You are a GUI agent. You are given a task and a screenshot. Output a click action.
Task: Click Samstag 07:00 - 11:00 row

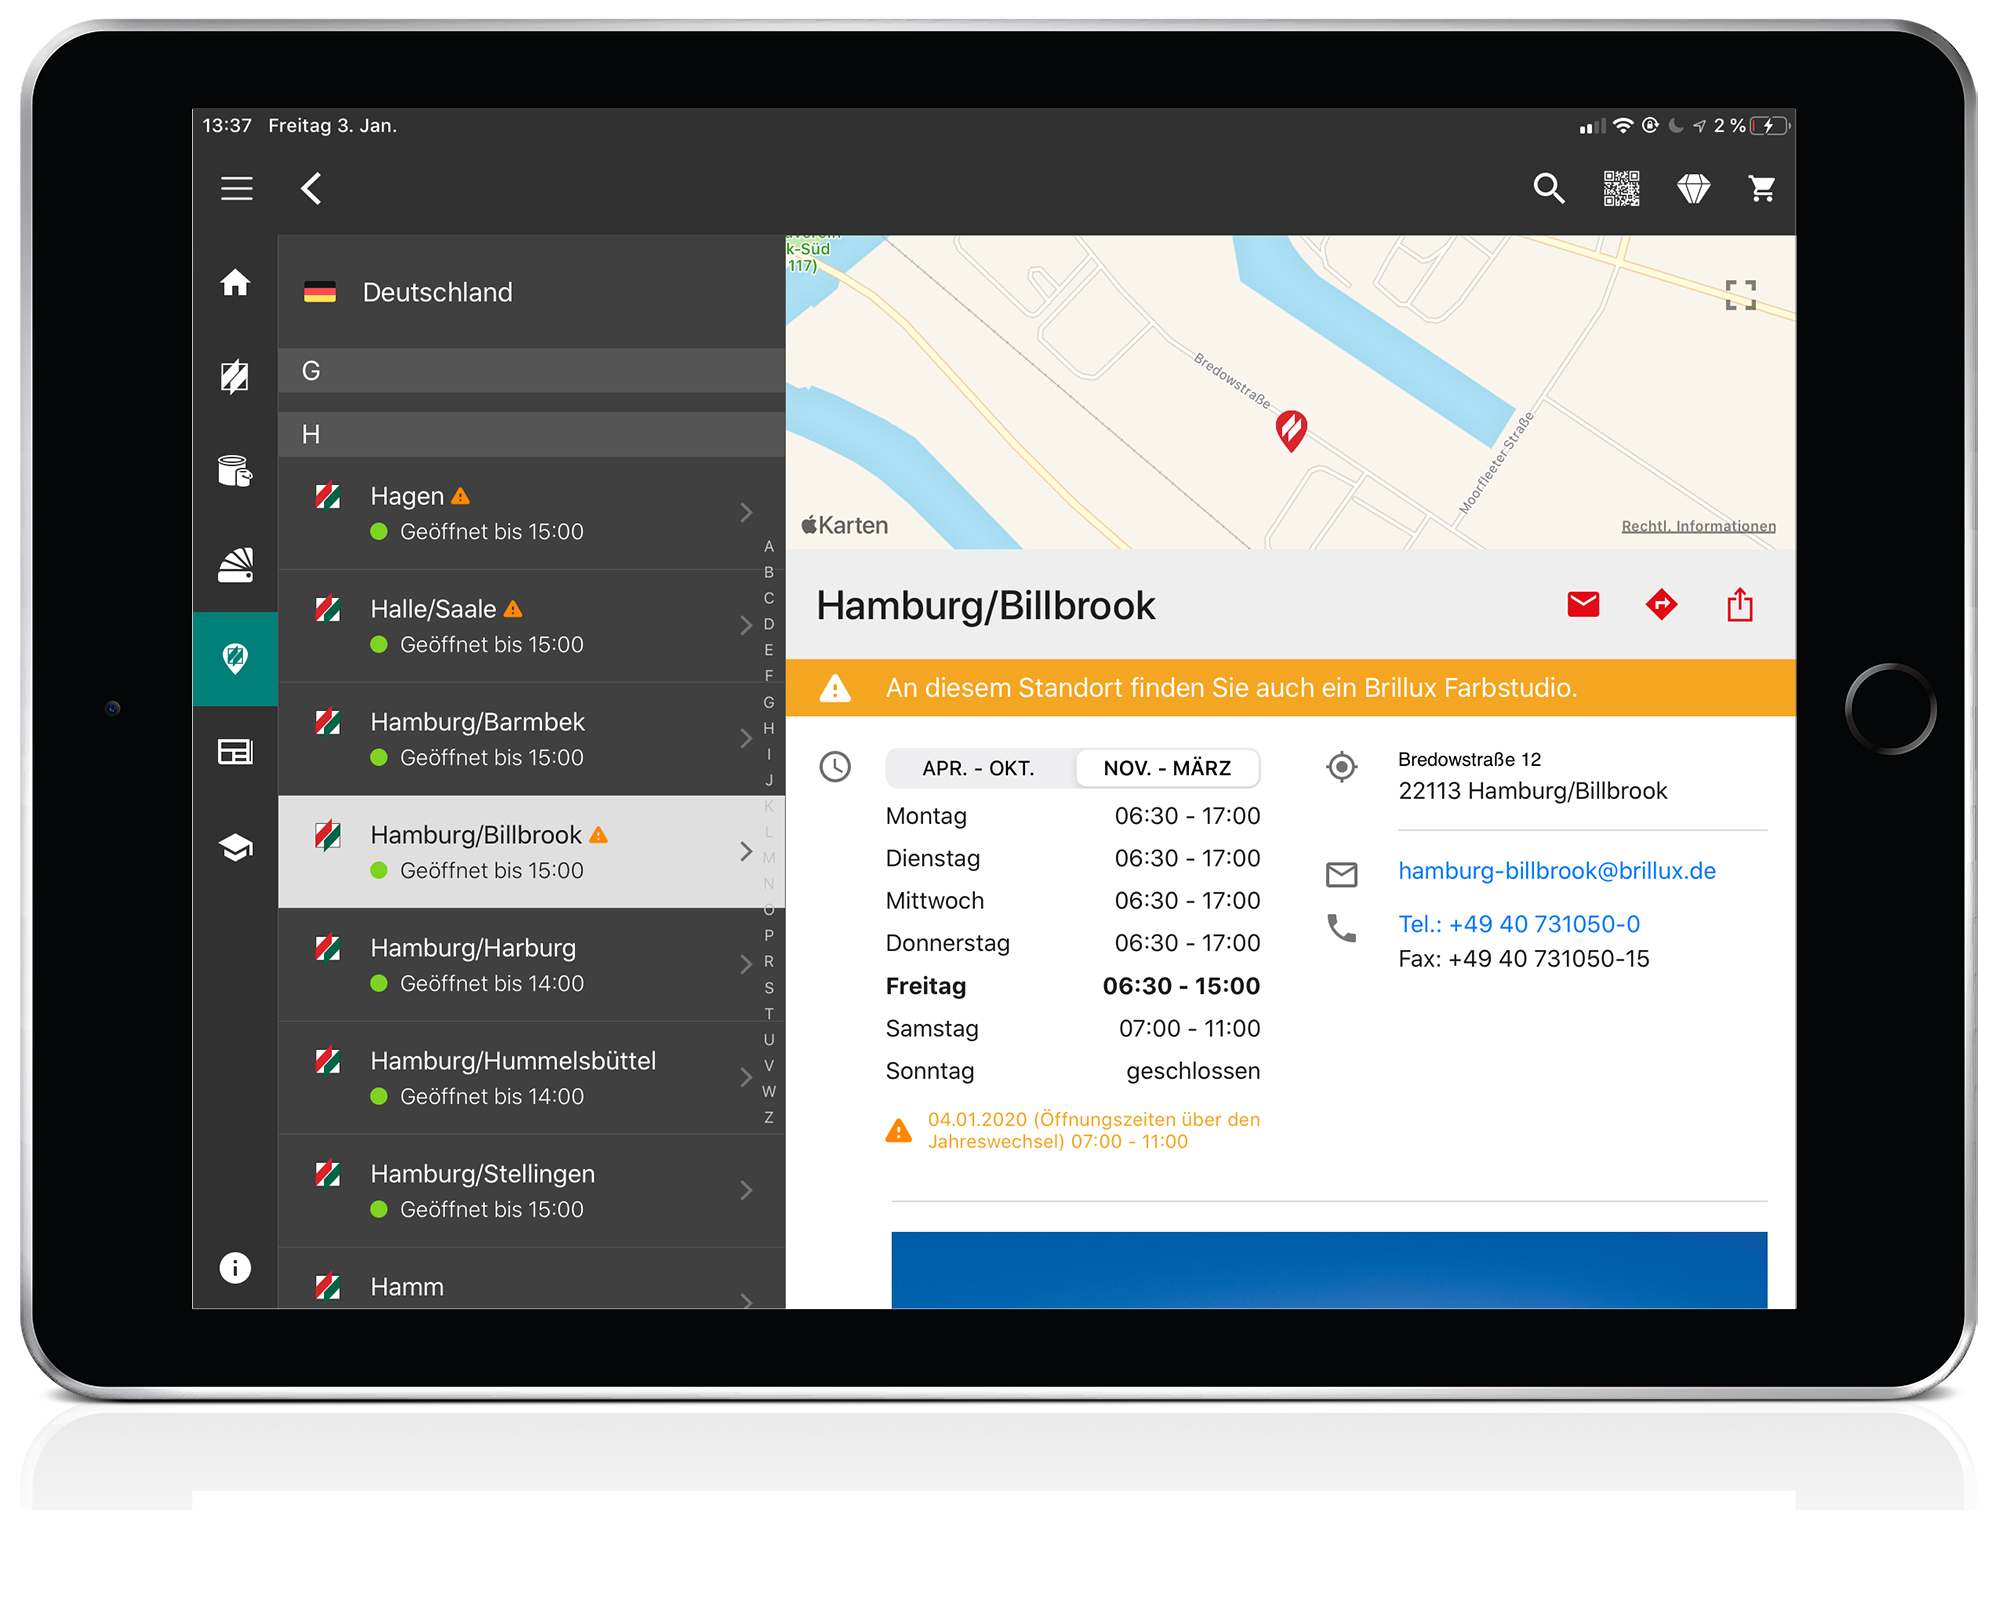[1072, 1029]
